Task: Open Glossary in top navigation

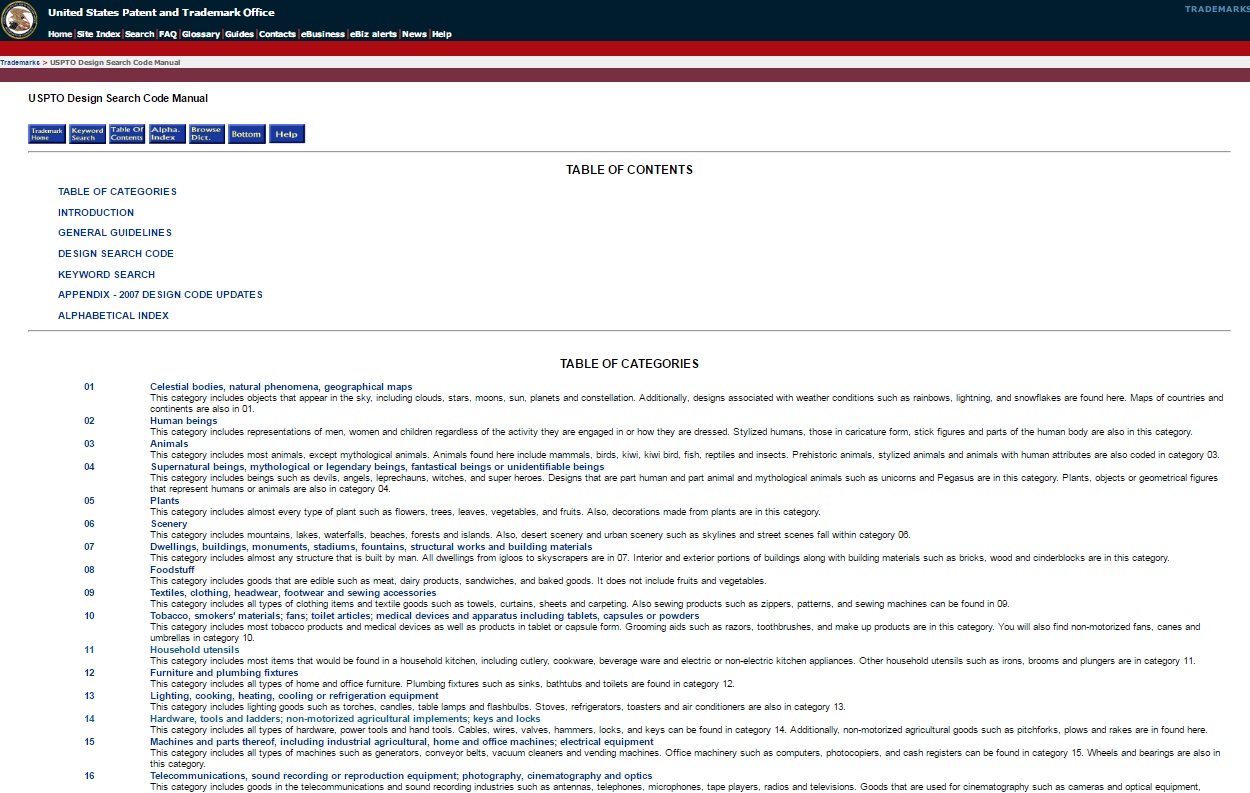Action: [201, 34]
